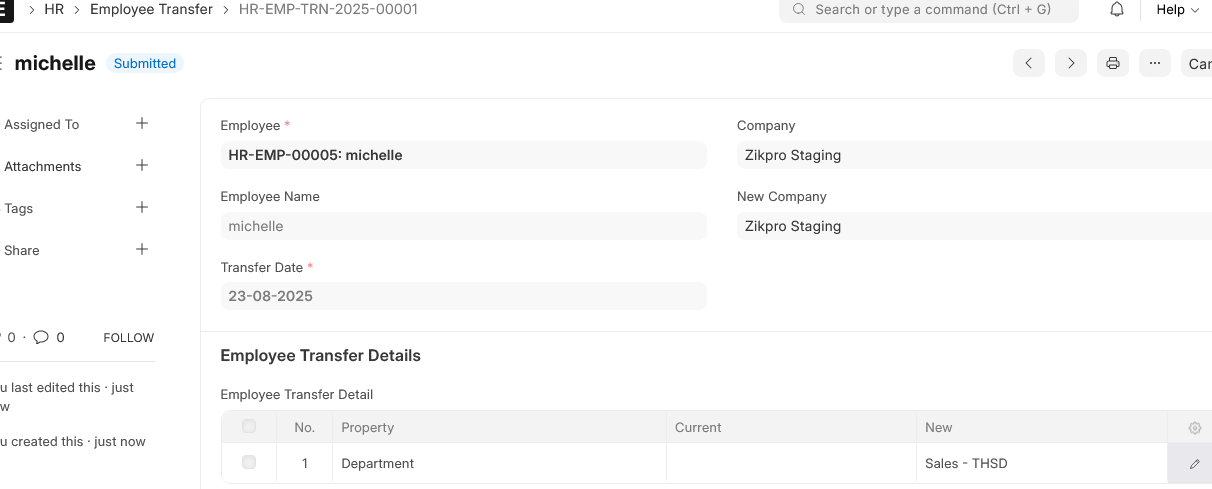This screenshot has width=1212, height=489.
Task: Edit the Department row with pencil icon
Action: 1194,464
